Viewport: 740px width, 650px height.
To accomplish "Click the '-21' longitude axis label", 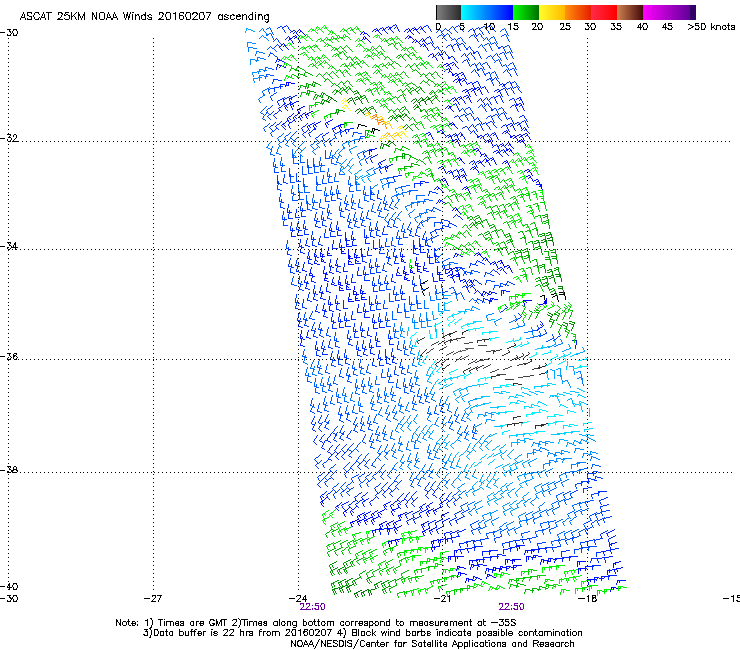I will [x=442, y=599].
